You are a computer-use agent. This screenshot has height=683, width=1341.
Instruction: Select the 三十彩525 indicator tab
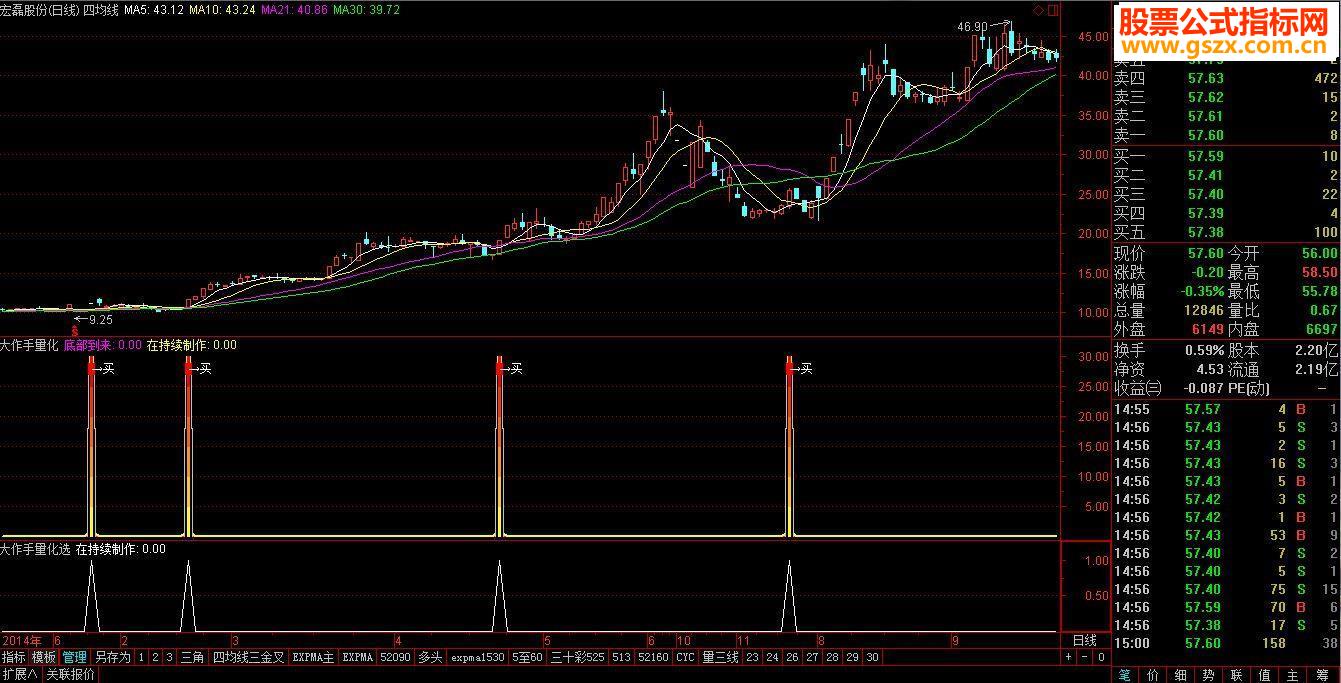577,657
